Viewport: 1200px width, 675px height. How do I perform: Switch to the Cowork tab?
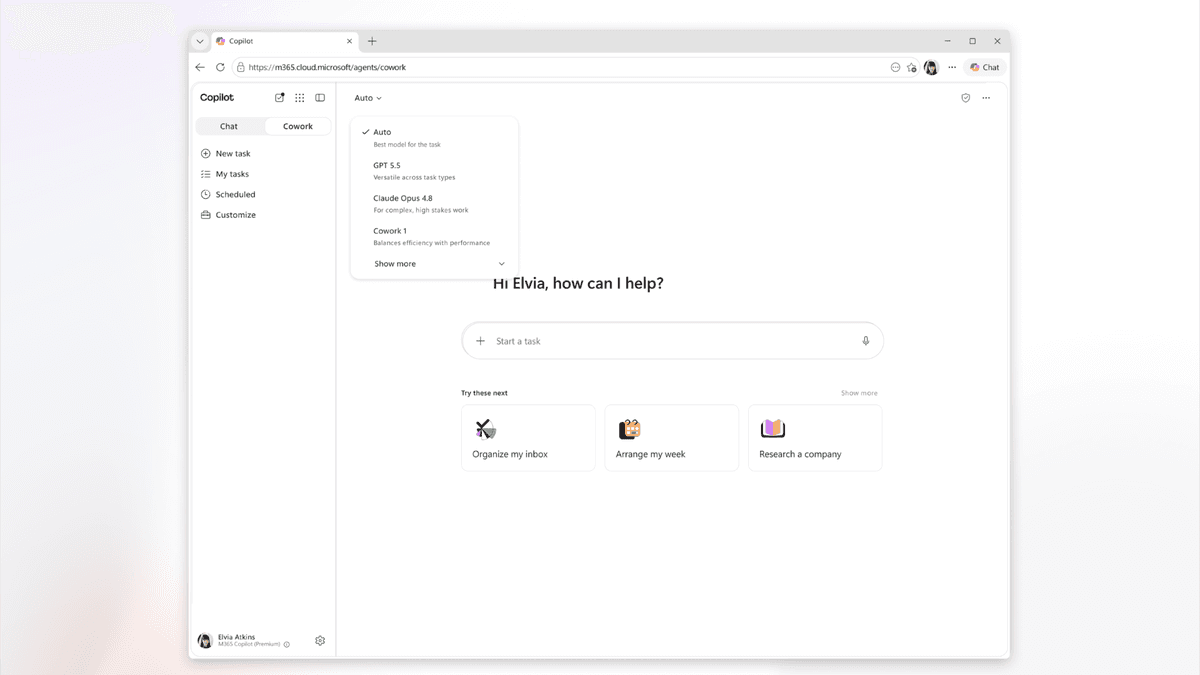tap(298, 126)
